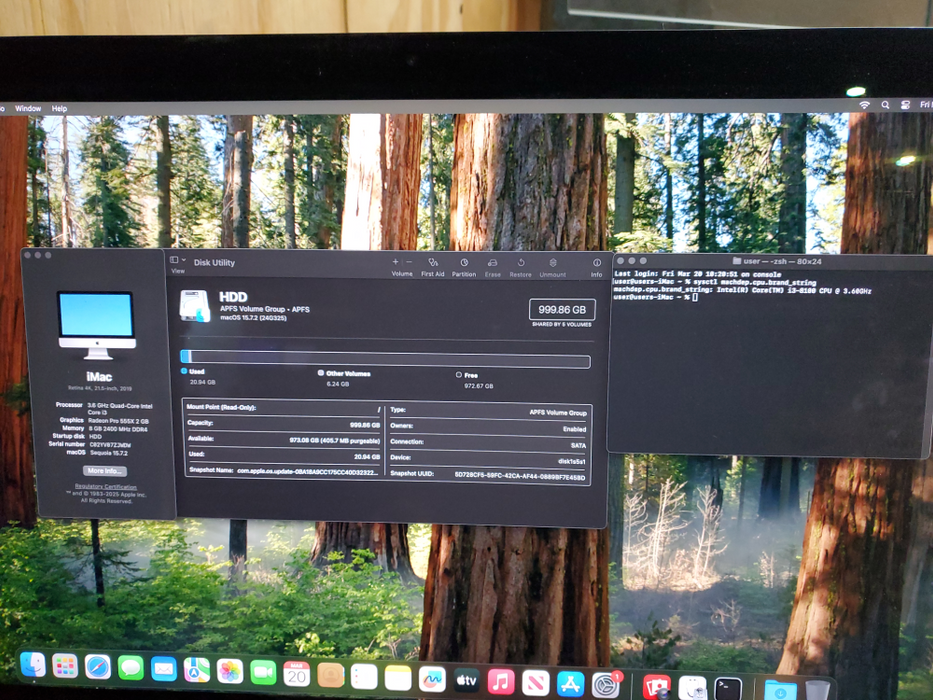The image size is (933, 700).
Task: Click the SATA connection value
Action: point(578,445)
